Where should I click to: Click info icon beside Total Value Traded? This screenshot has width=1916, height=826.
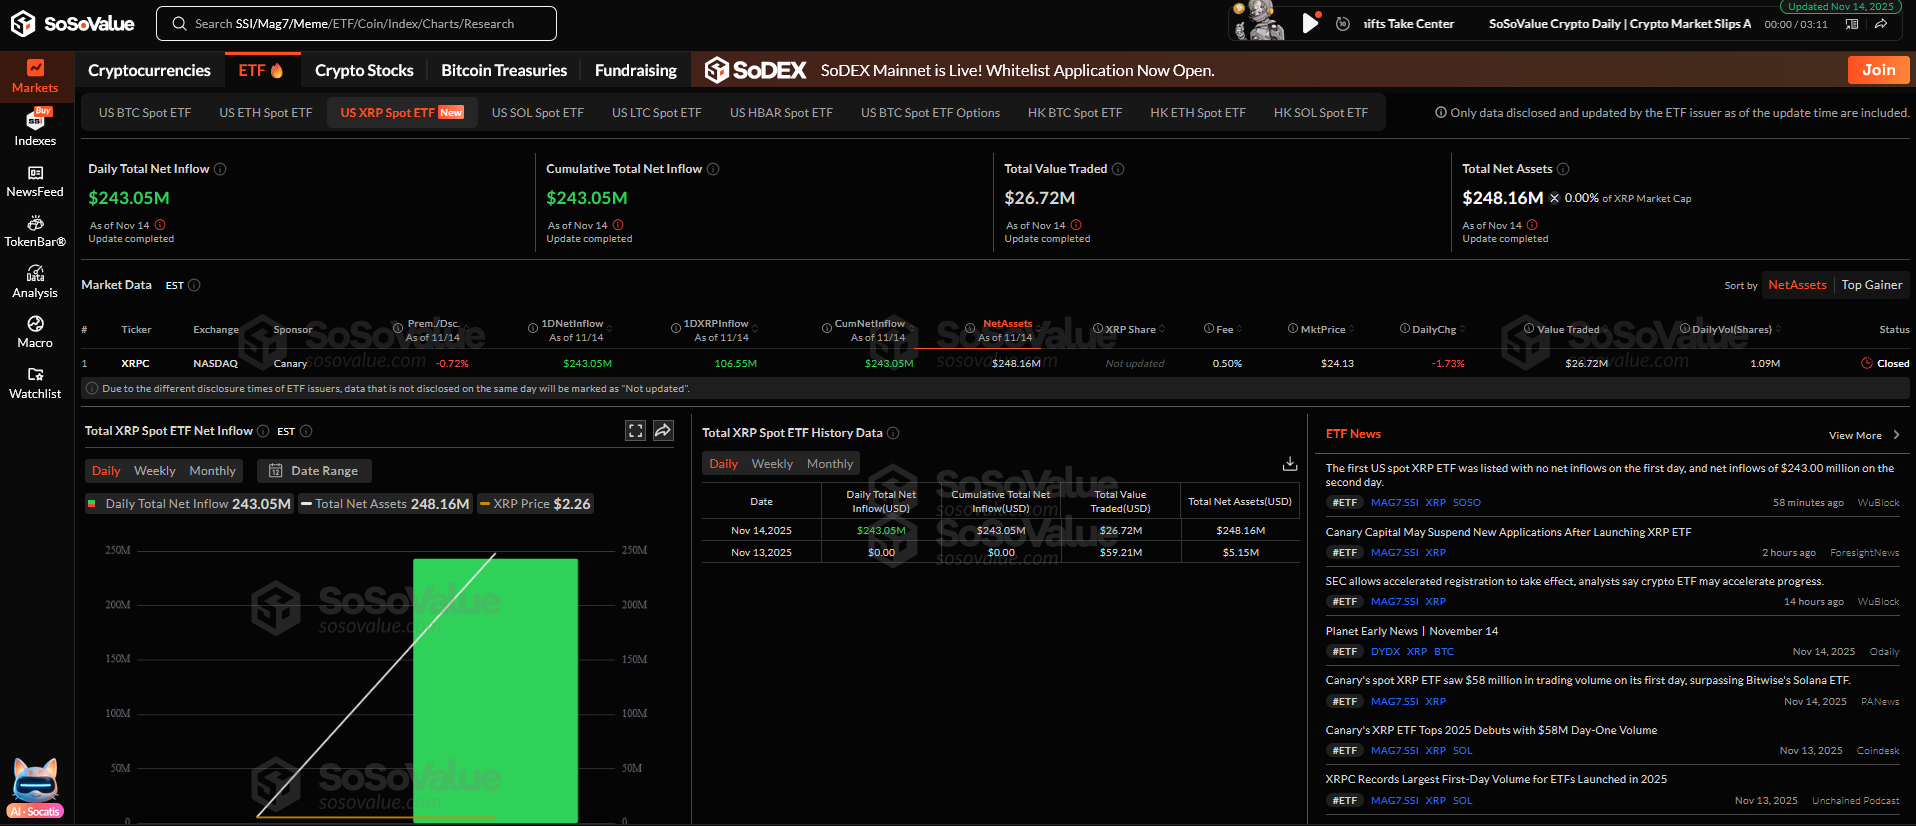(1118, 169)
